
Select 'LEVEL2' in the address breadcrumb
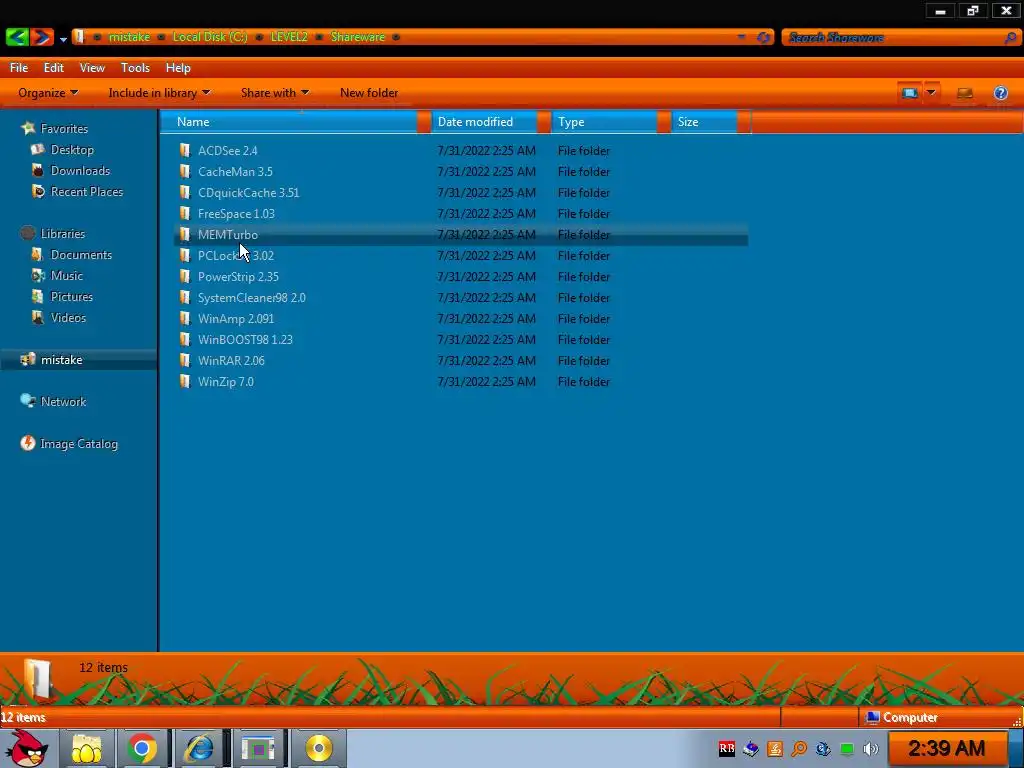point(289,37)
